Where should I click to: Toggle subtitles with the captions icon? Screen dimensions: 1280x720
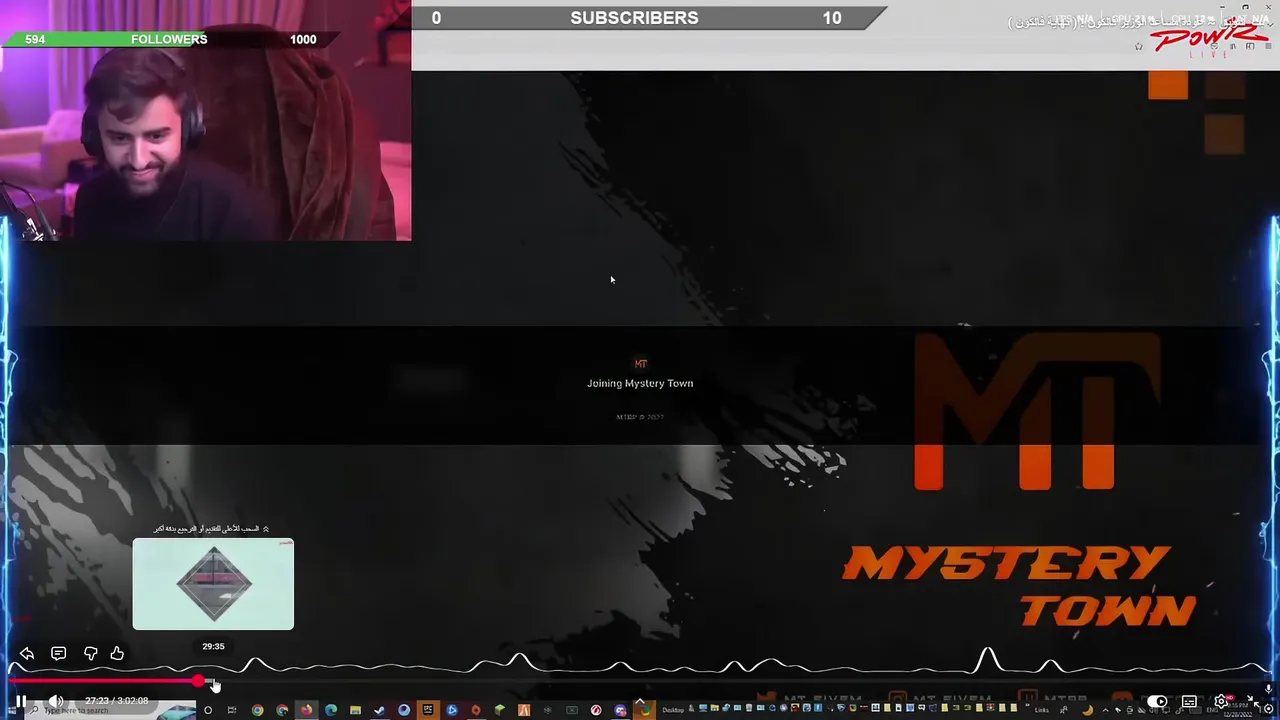point(1189,701)
